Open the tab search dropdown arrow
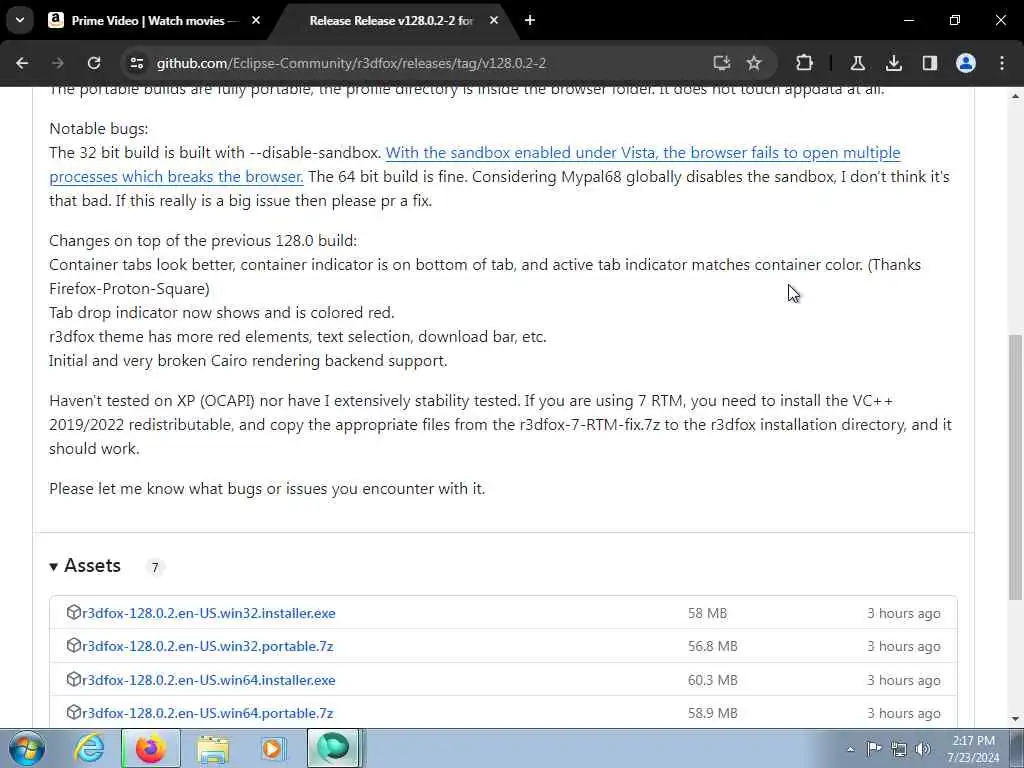 coord(20,20)
